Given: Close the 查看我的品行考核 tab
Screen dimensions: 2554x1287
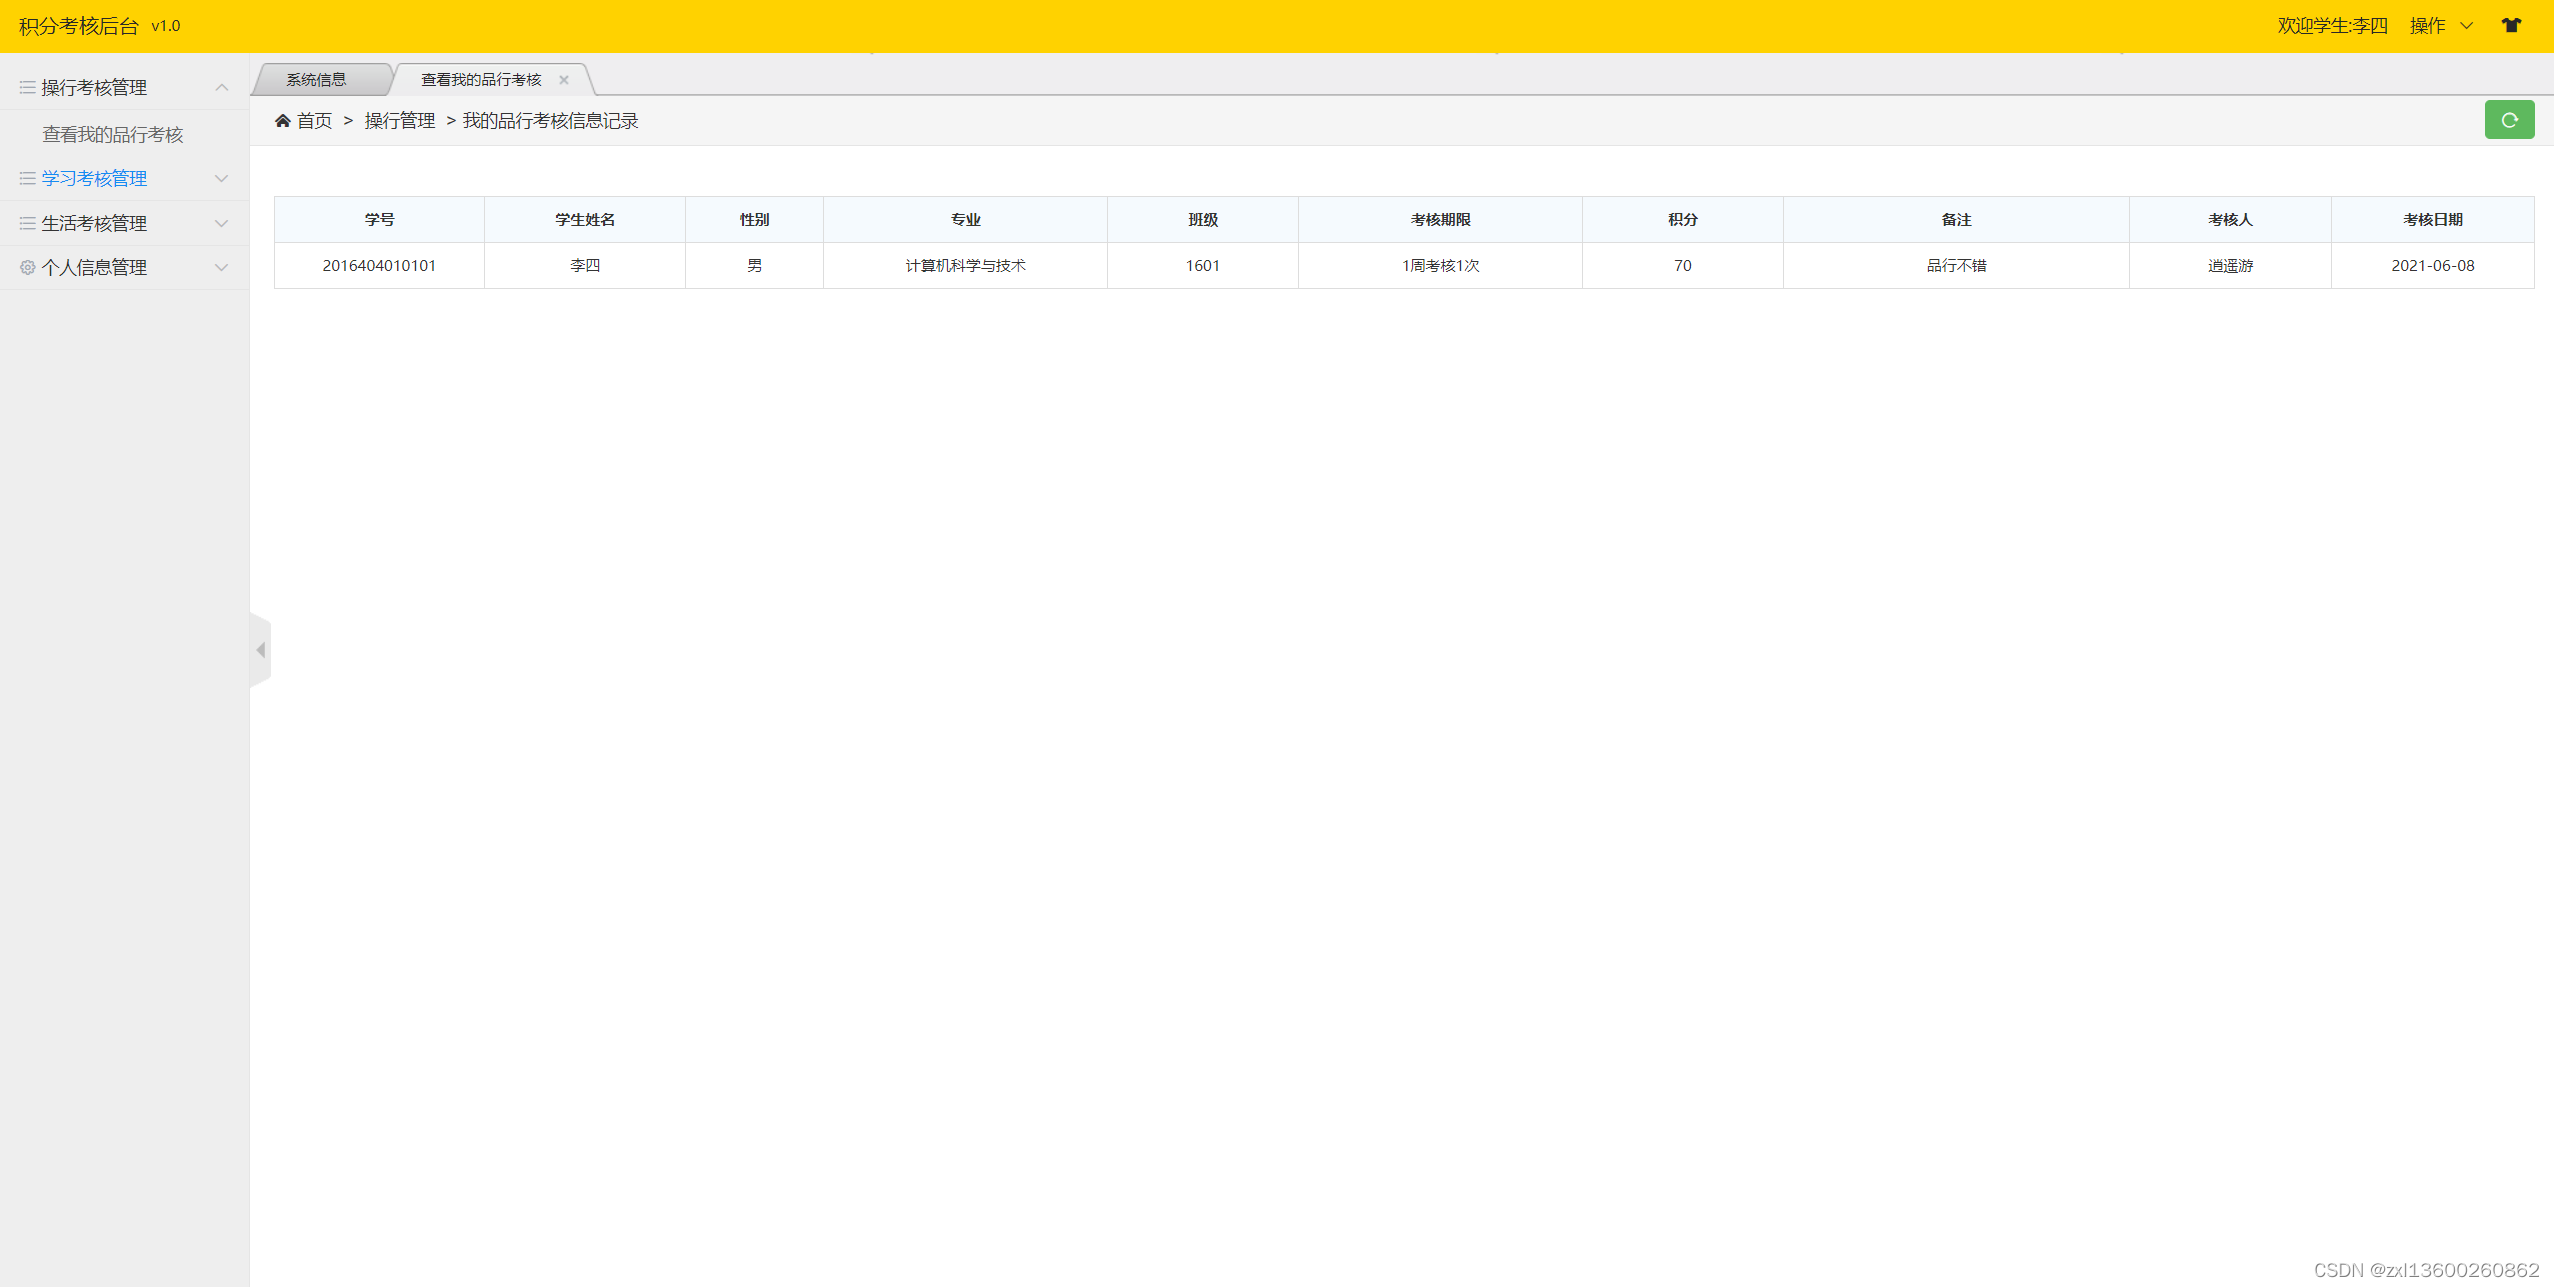Looking at the screenshot, I should 564,80.
